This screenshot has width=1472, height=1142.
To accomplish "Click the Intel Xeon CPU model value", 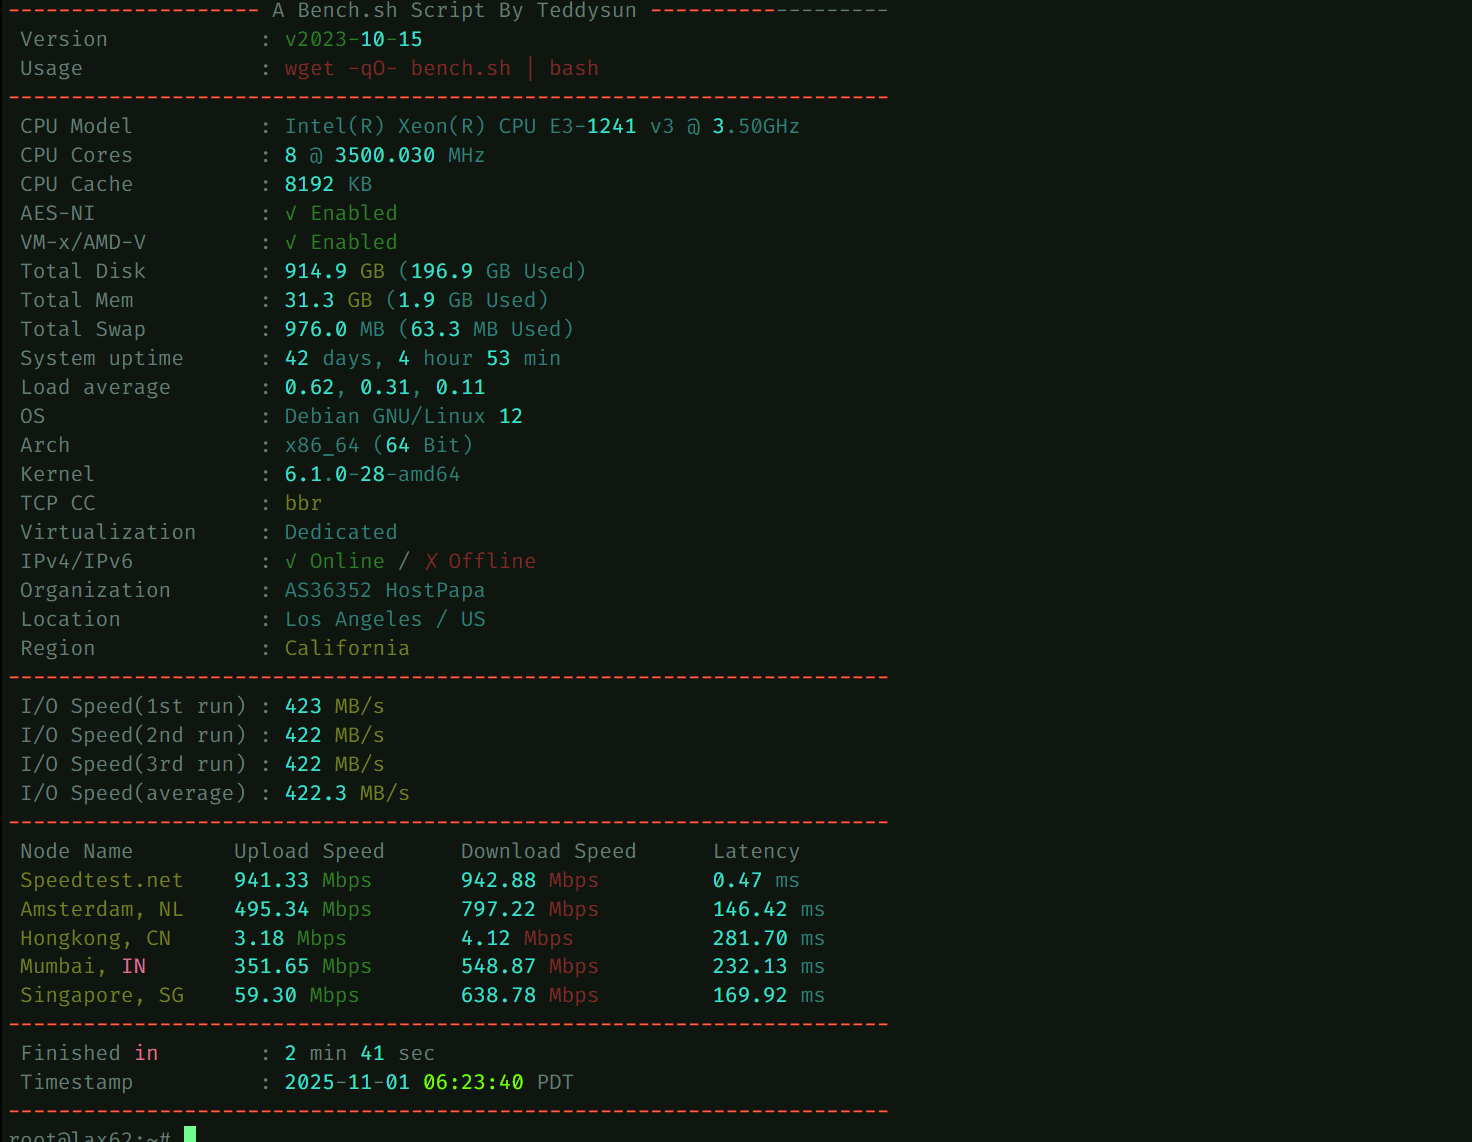I will (x=541, y=127).
